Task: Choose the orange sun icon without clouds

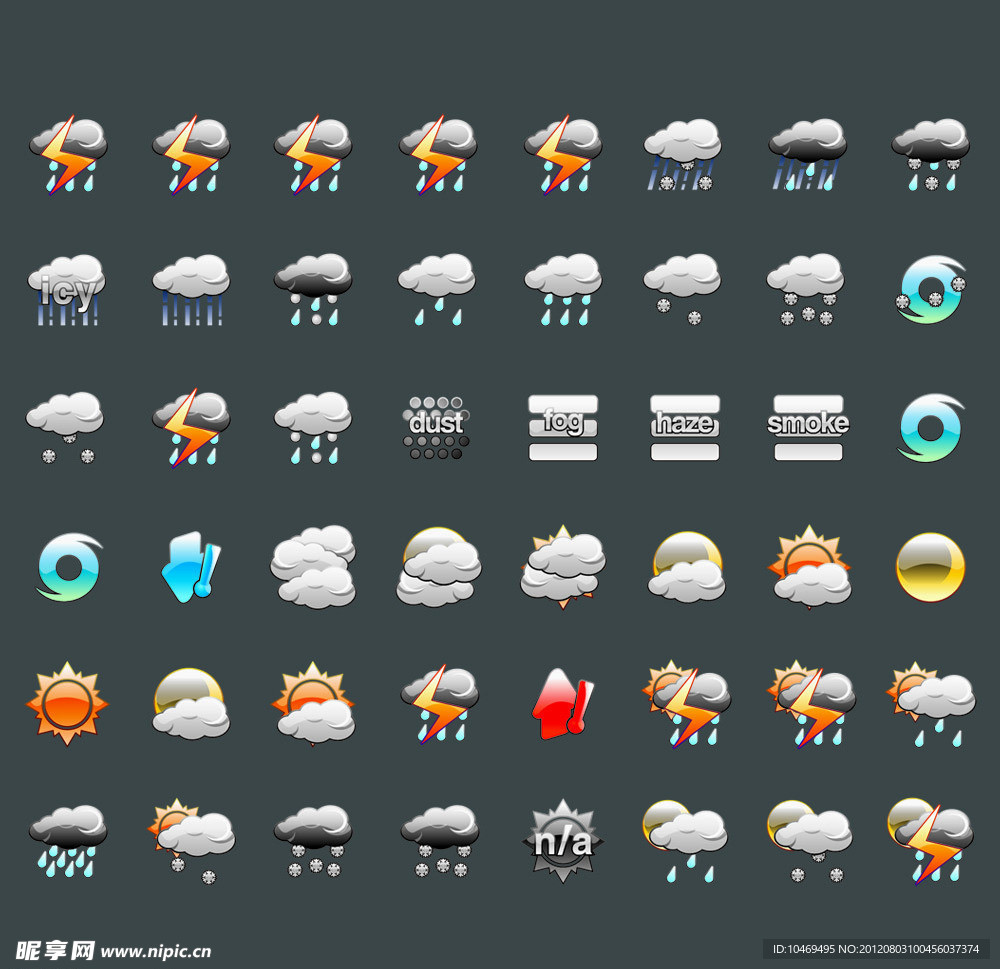Action: tap(67, 703)
